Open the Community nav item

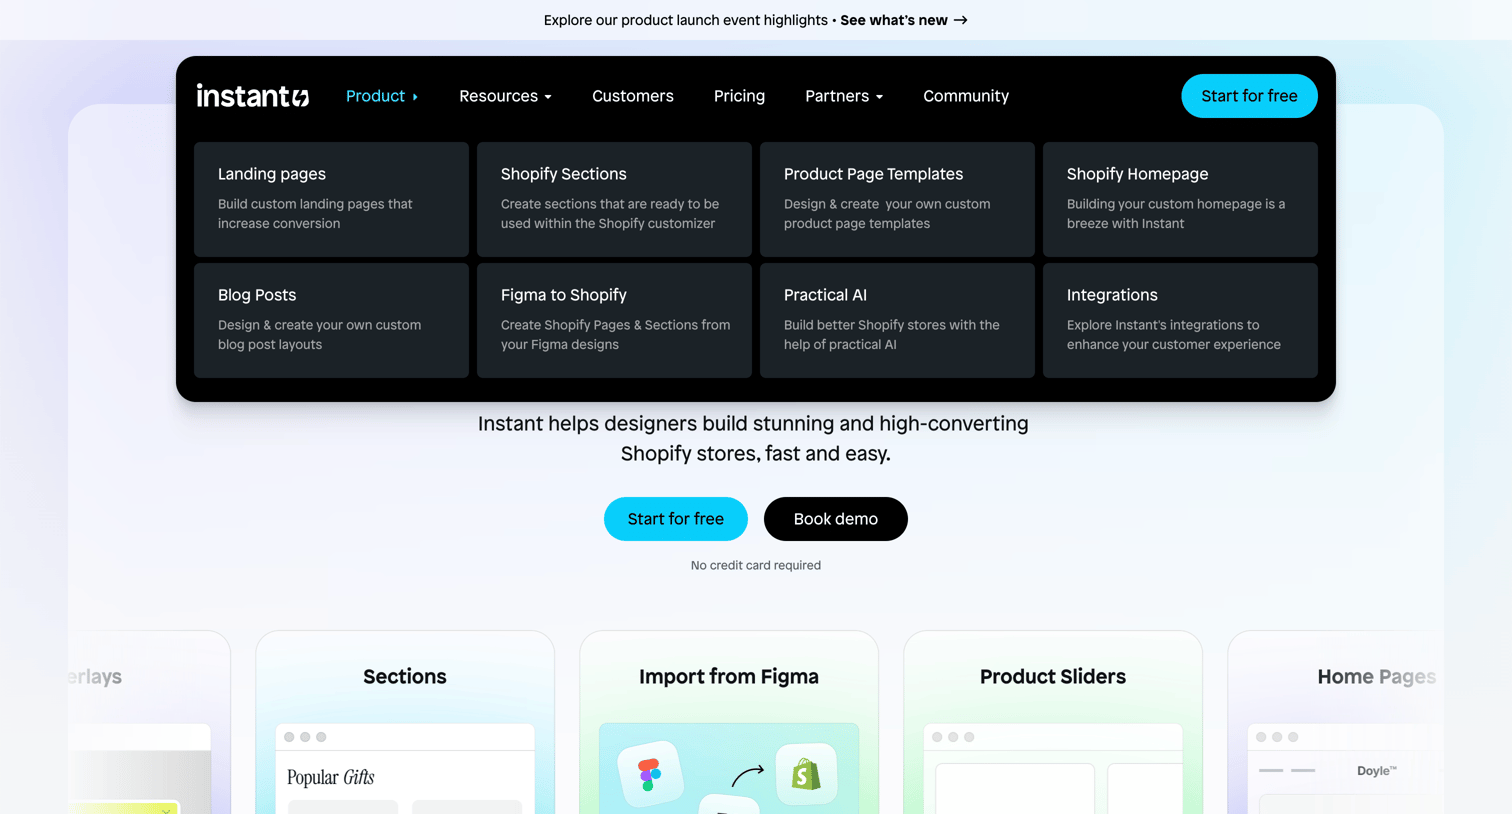click(x=966, y=96)
